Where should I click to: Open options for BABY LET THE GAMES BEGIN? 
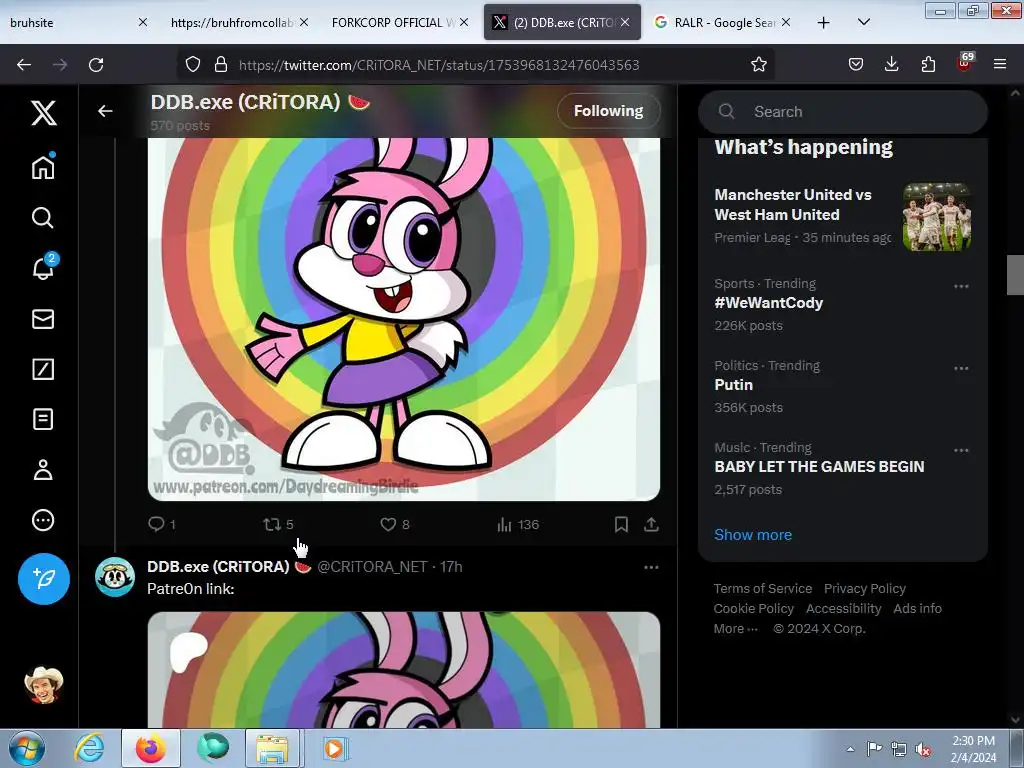pyautogui.click(x=961, y=451)
